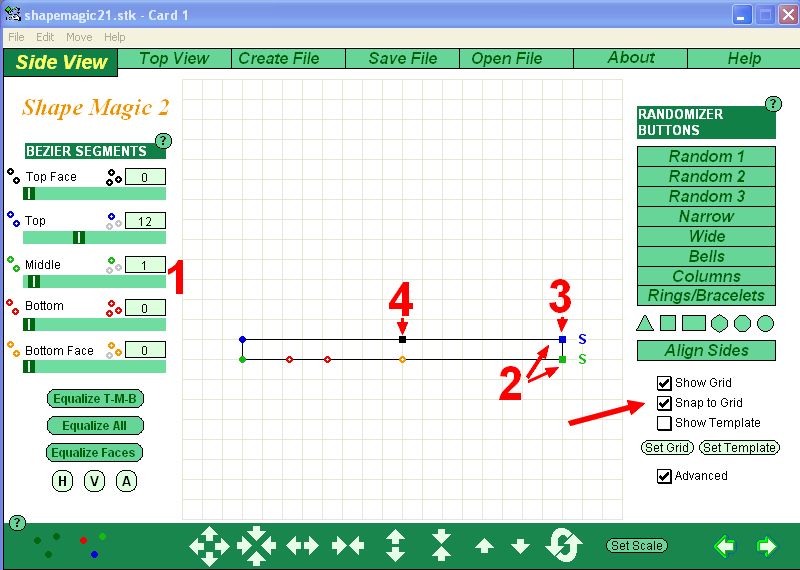This screenshot has width=800, height=570.
Task: Click the Set Template button
Action: click(739, 448)
